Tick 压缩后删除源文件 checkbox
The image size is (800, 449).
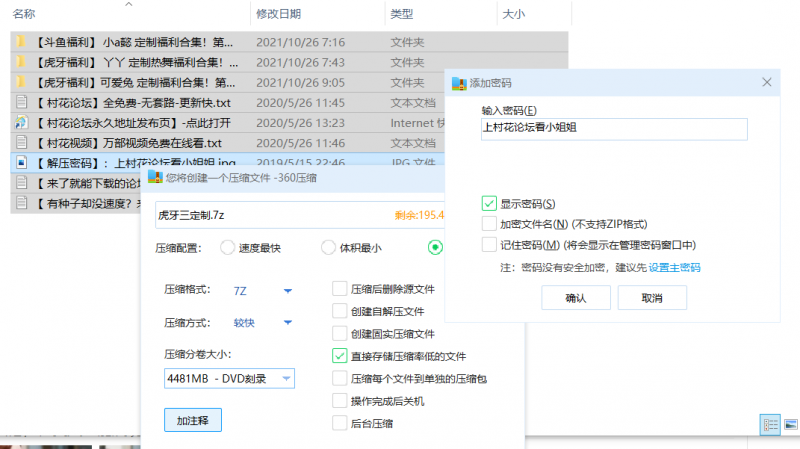340,289
